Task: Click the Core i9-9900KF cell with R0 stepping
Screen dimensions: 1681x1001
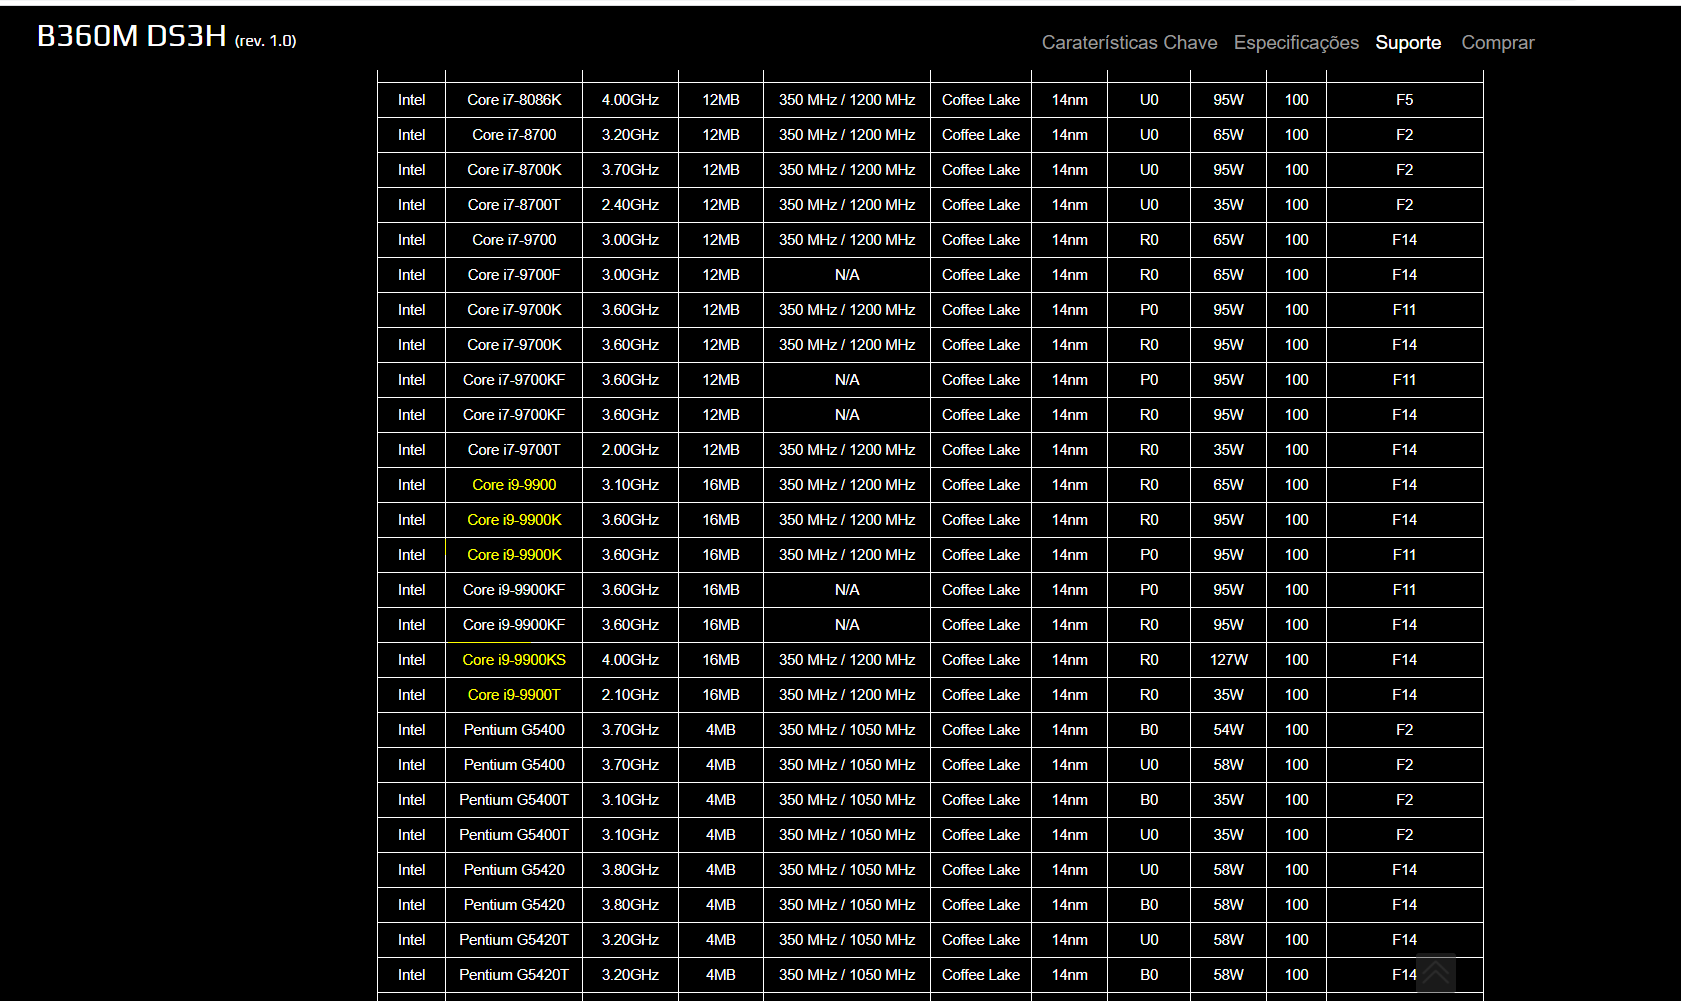Action: (x=514, y=625)
